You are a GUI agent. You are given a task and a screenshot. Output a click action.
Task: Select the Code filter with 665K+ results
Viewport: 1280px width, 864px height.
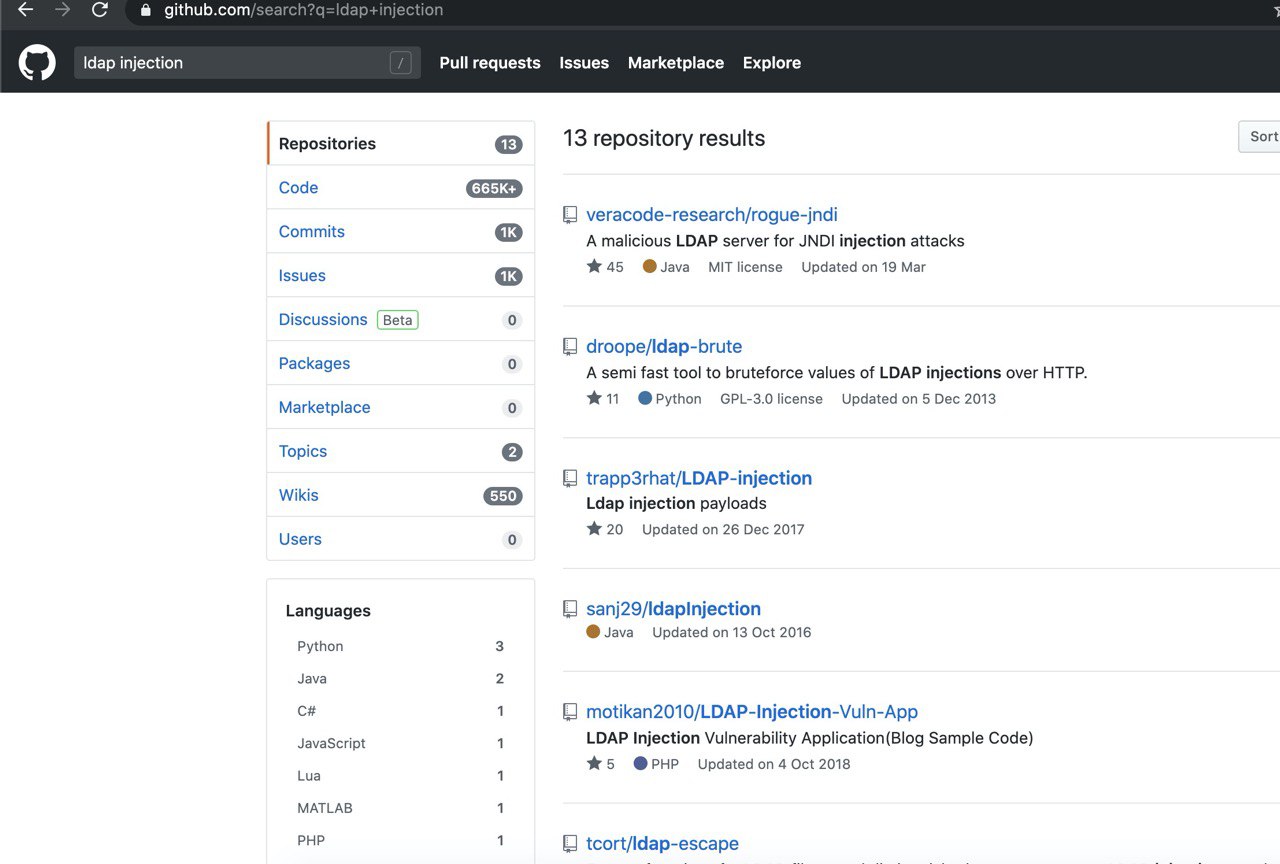click(x=401, y=187)
